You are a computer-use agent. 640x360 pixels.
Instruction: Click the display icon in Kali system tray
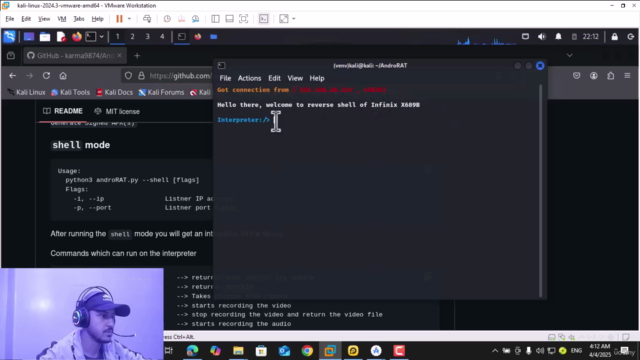(x=525, y=37)
